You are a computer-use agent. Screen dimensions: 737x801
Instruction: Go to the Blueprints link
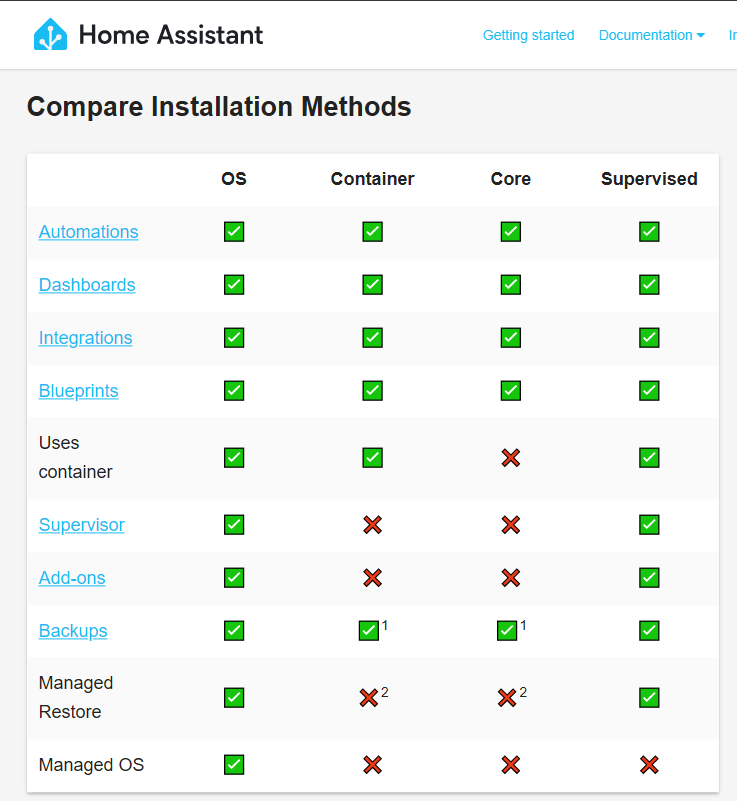79,391
